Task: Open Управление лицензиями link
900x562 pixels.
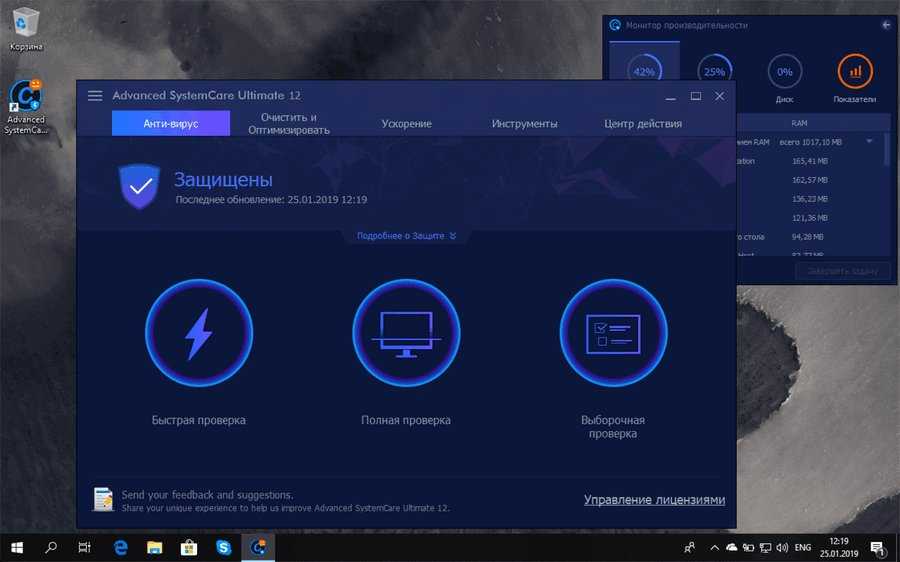Action: pyautogui.click(x=654, y=500)
